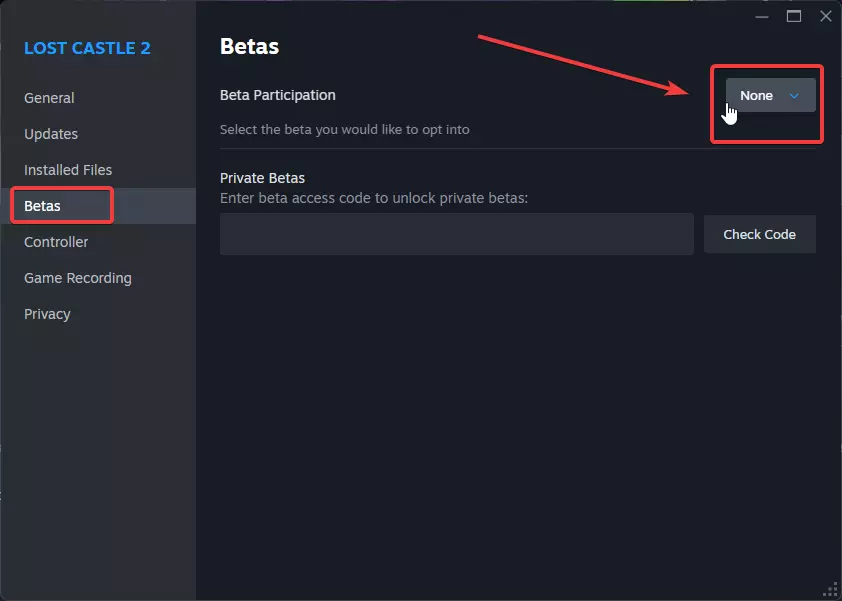This screenshot has width=842, height=601.
Task: Click the Beta Participation label
Action: pyautogui.click(x=278, y=95)
